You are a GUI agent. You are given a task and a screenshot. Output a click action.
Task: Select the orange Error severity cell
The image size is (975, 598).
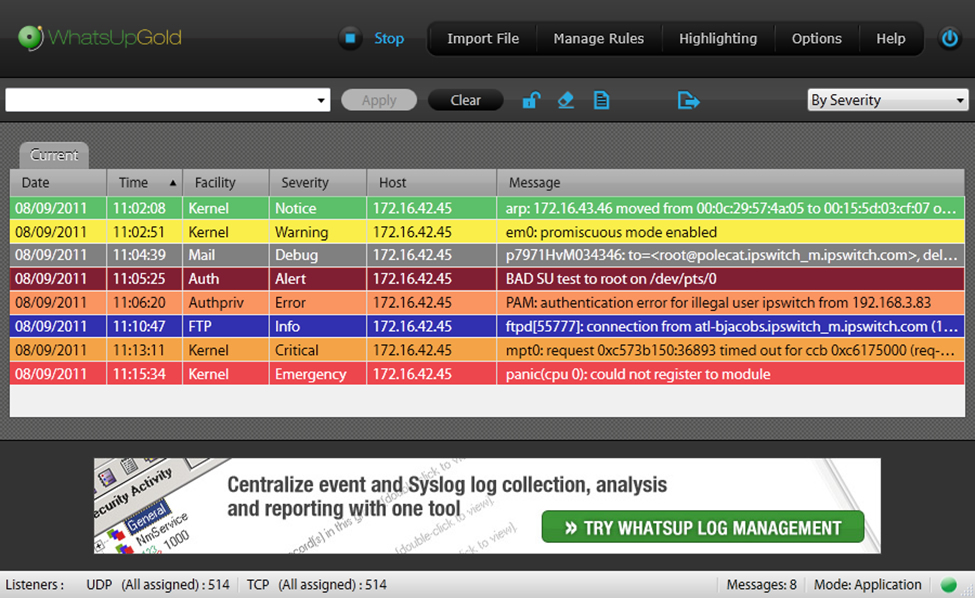pos(318,303)
